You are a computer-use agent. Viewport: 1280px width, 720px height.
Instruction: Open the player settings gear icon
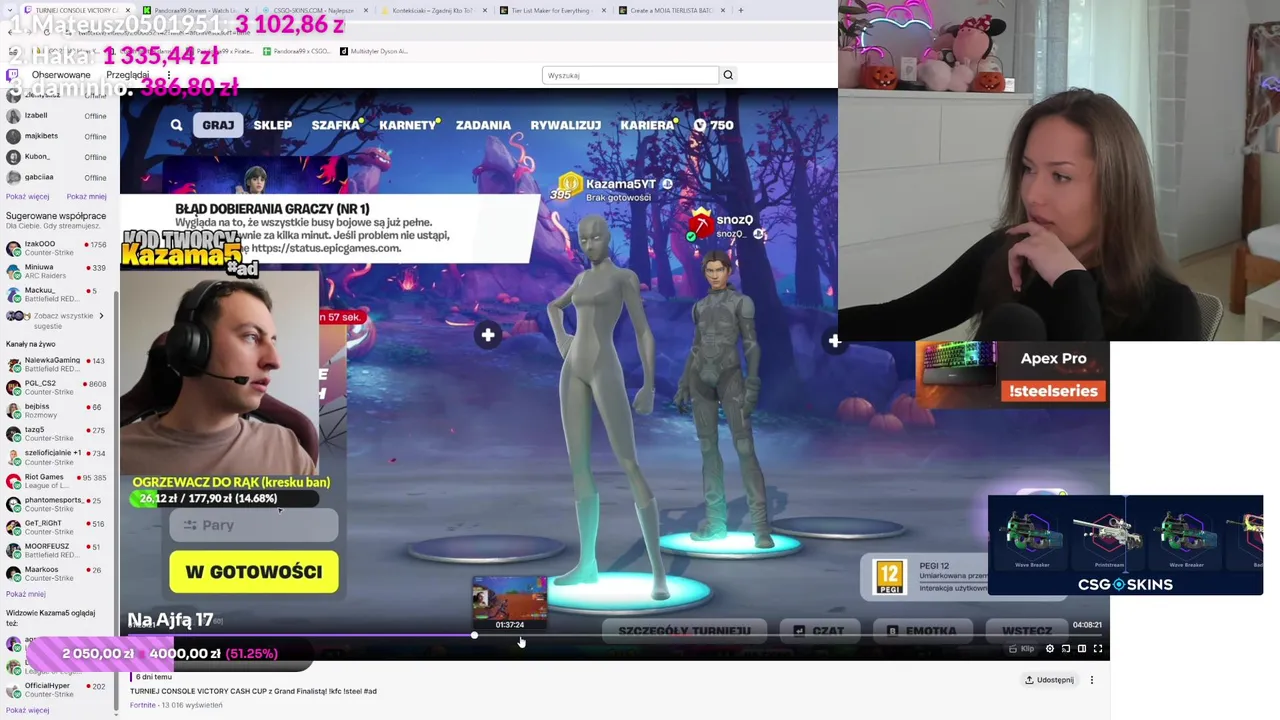click(x=1049, y=649)
